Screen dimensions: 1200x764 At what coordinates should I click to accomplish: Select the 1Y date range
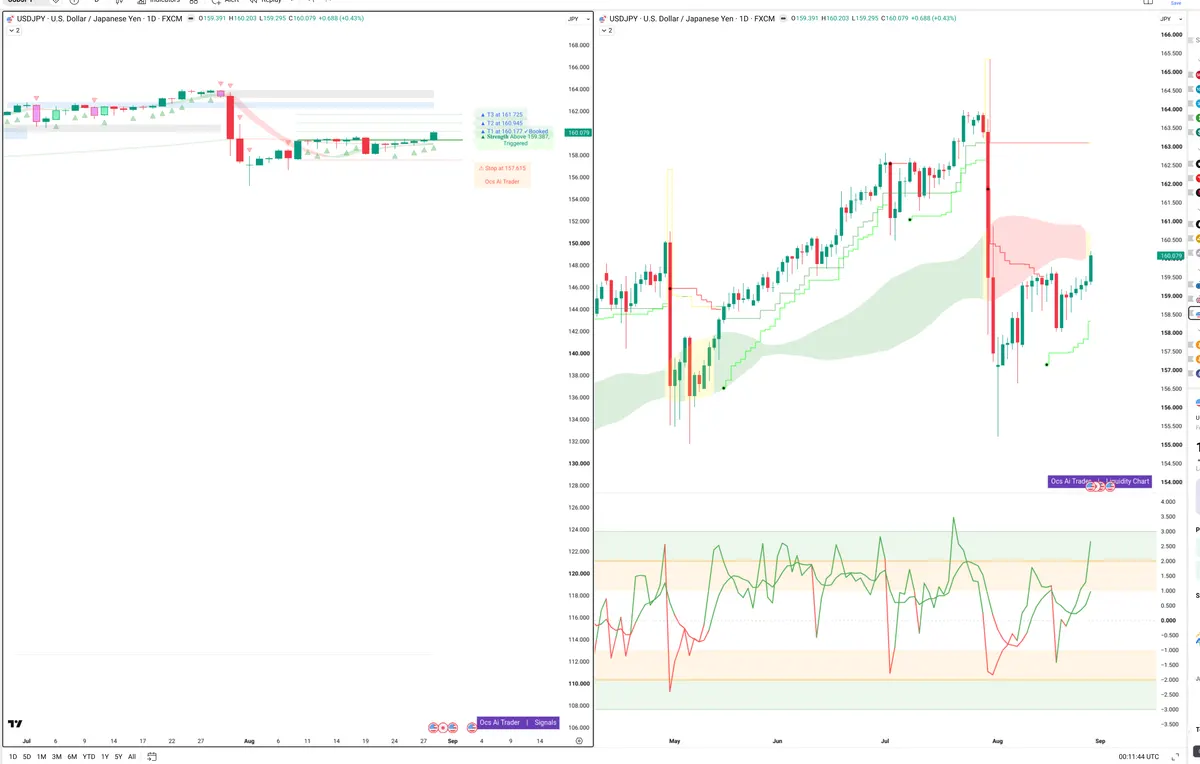coord(105,757)
